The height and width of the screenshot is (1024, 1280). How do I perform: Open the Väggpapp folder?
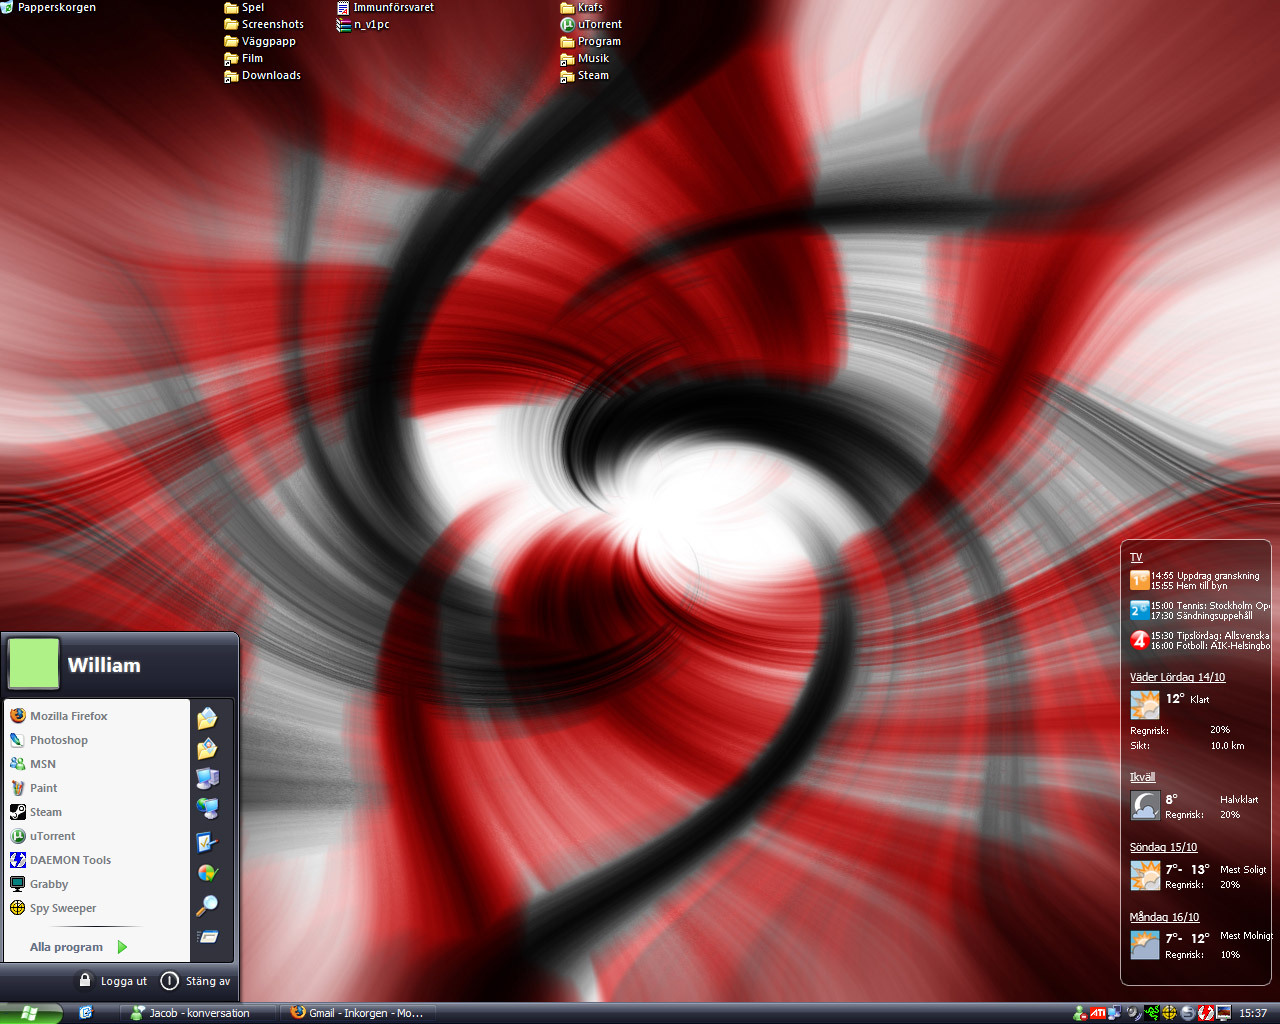(x=260, y=41)
